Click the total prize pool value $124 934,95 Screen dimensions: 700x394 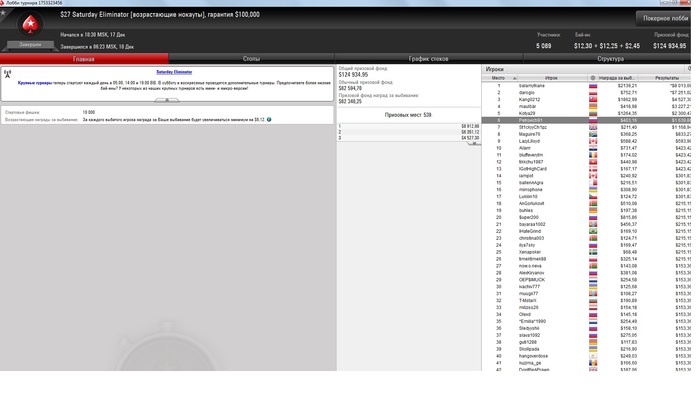pyautogui.click(x=353, y=75)
